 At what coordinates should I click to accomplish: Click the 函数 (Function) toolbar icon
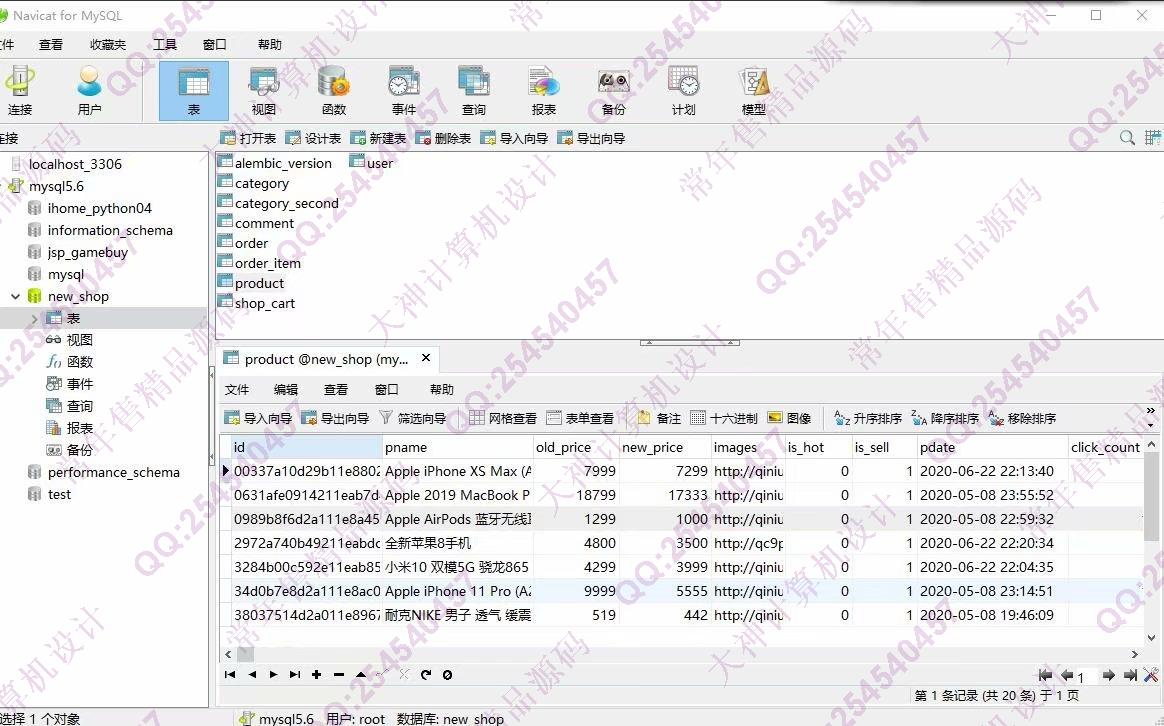333,91
